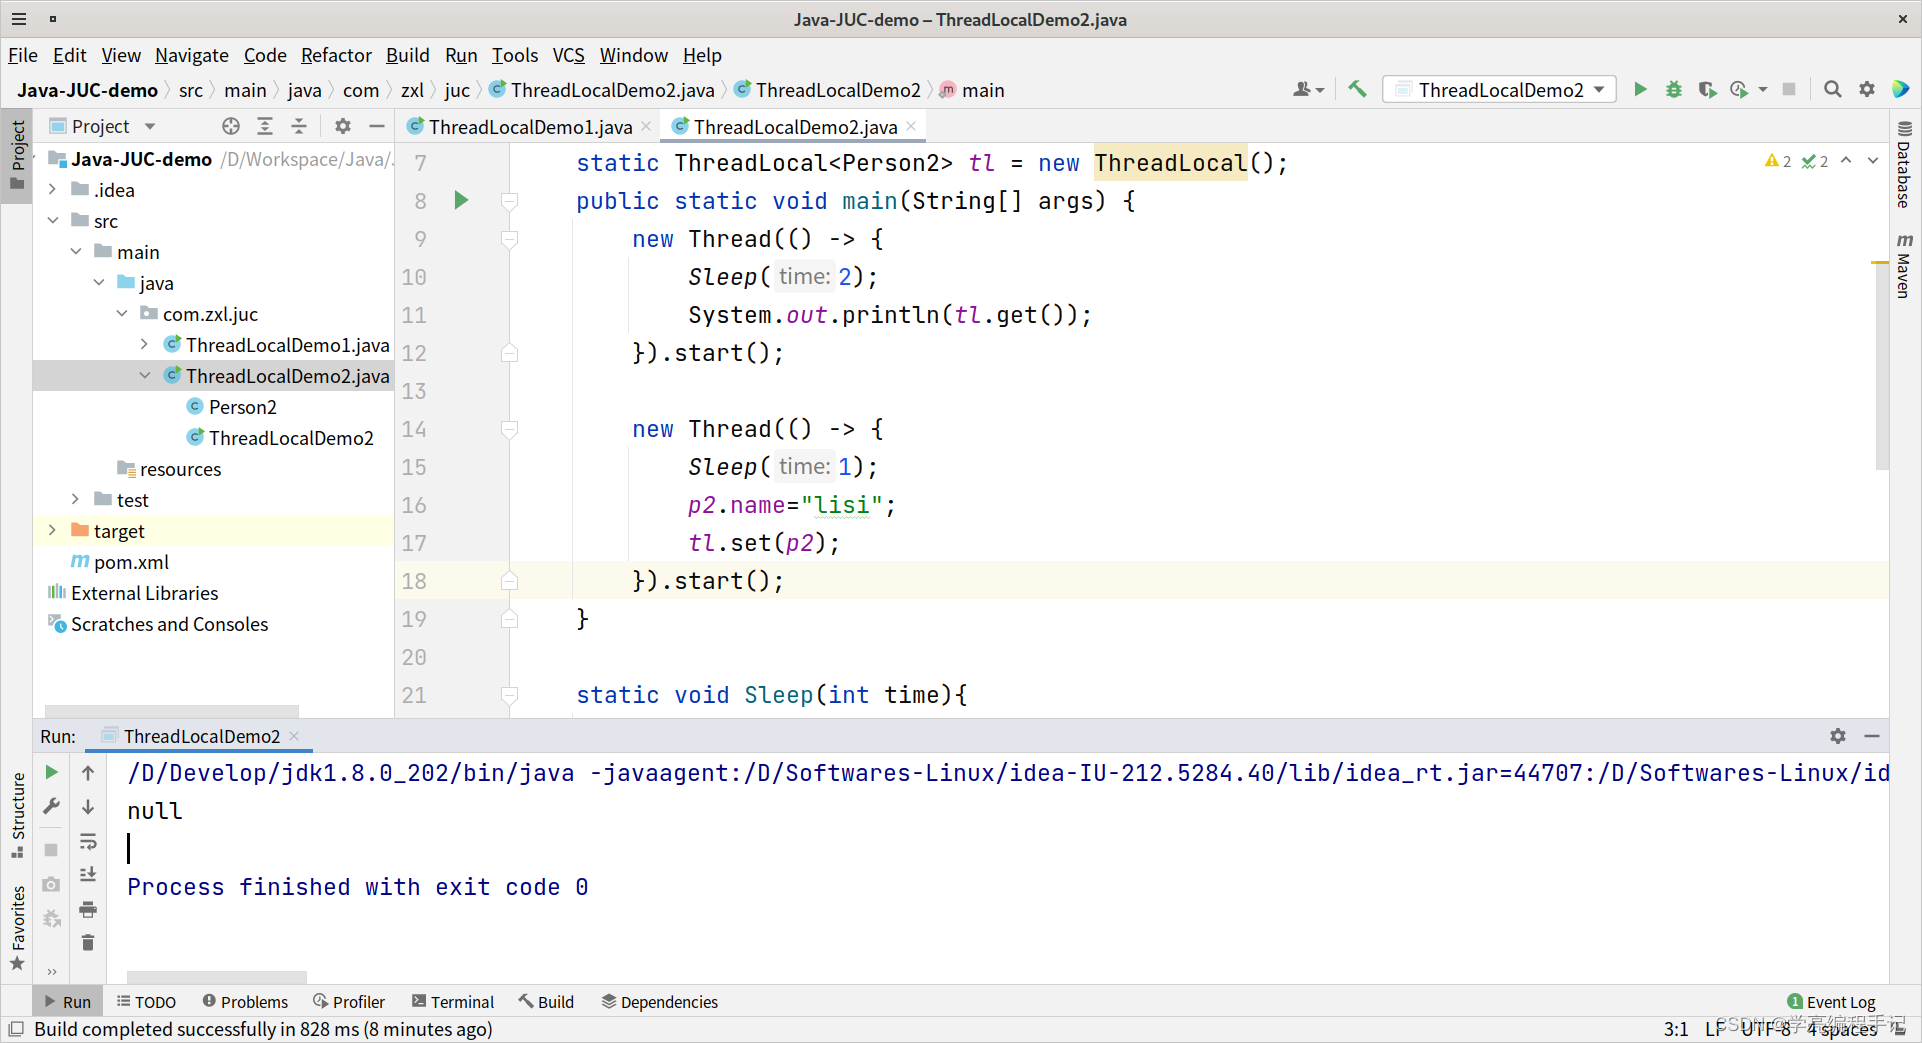
Task: Toggle soft-wrap in Run console
Action: pyautogui.click(x=88, y=841)
